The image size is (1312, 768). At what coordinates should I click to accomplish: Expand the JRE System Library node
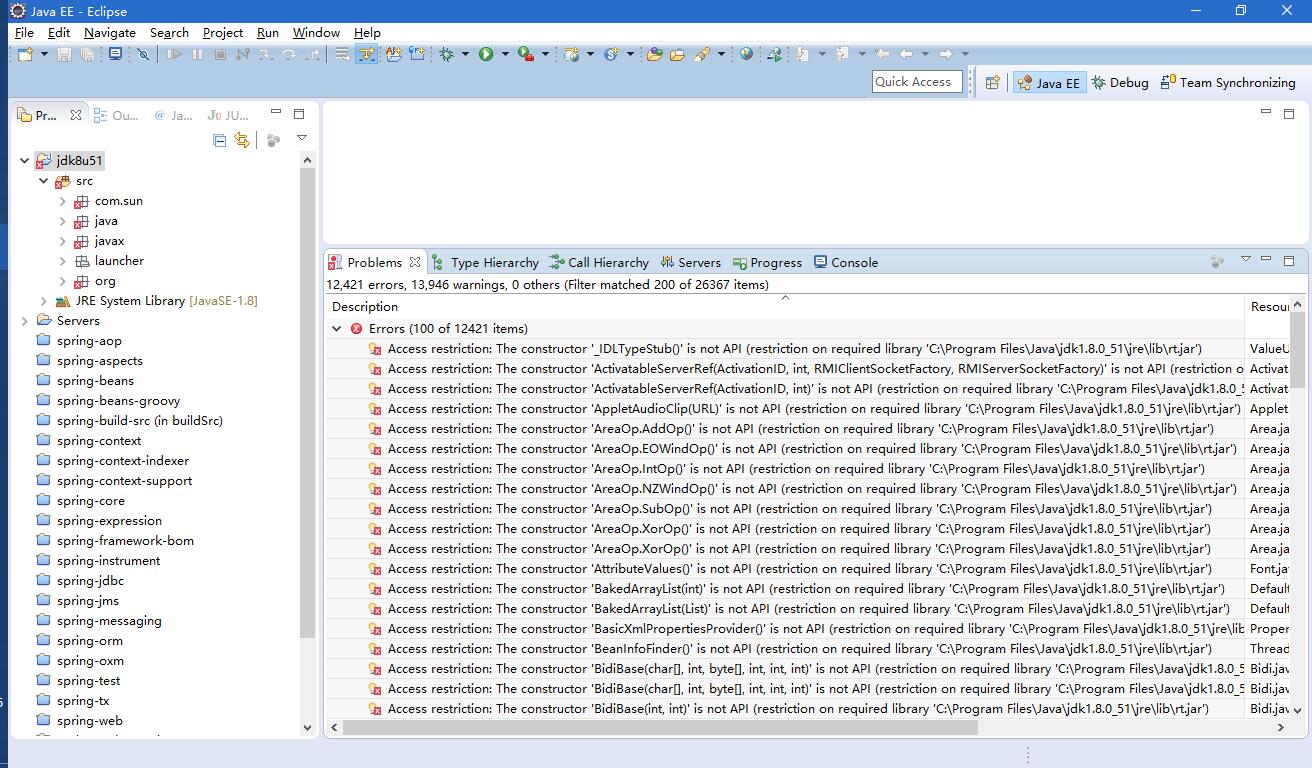[x=43, y=301]
